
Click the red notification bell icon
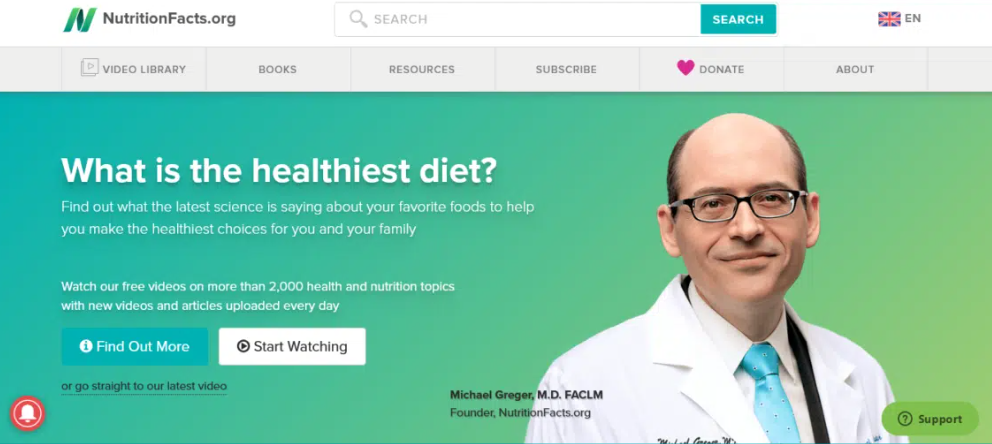(x=27, y=413)
